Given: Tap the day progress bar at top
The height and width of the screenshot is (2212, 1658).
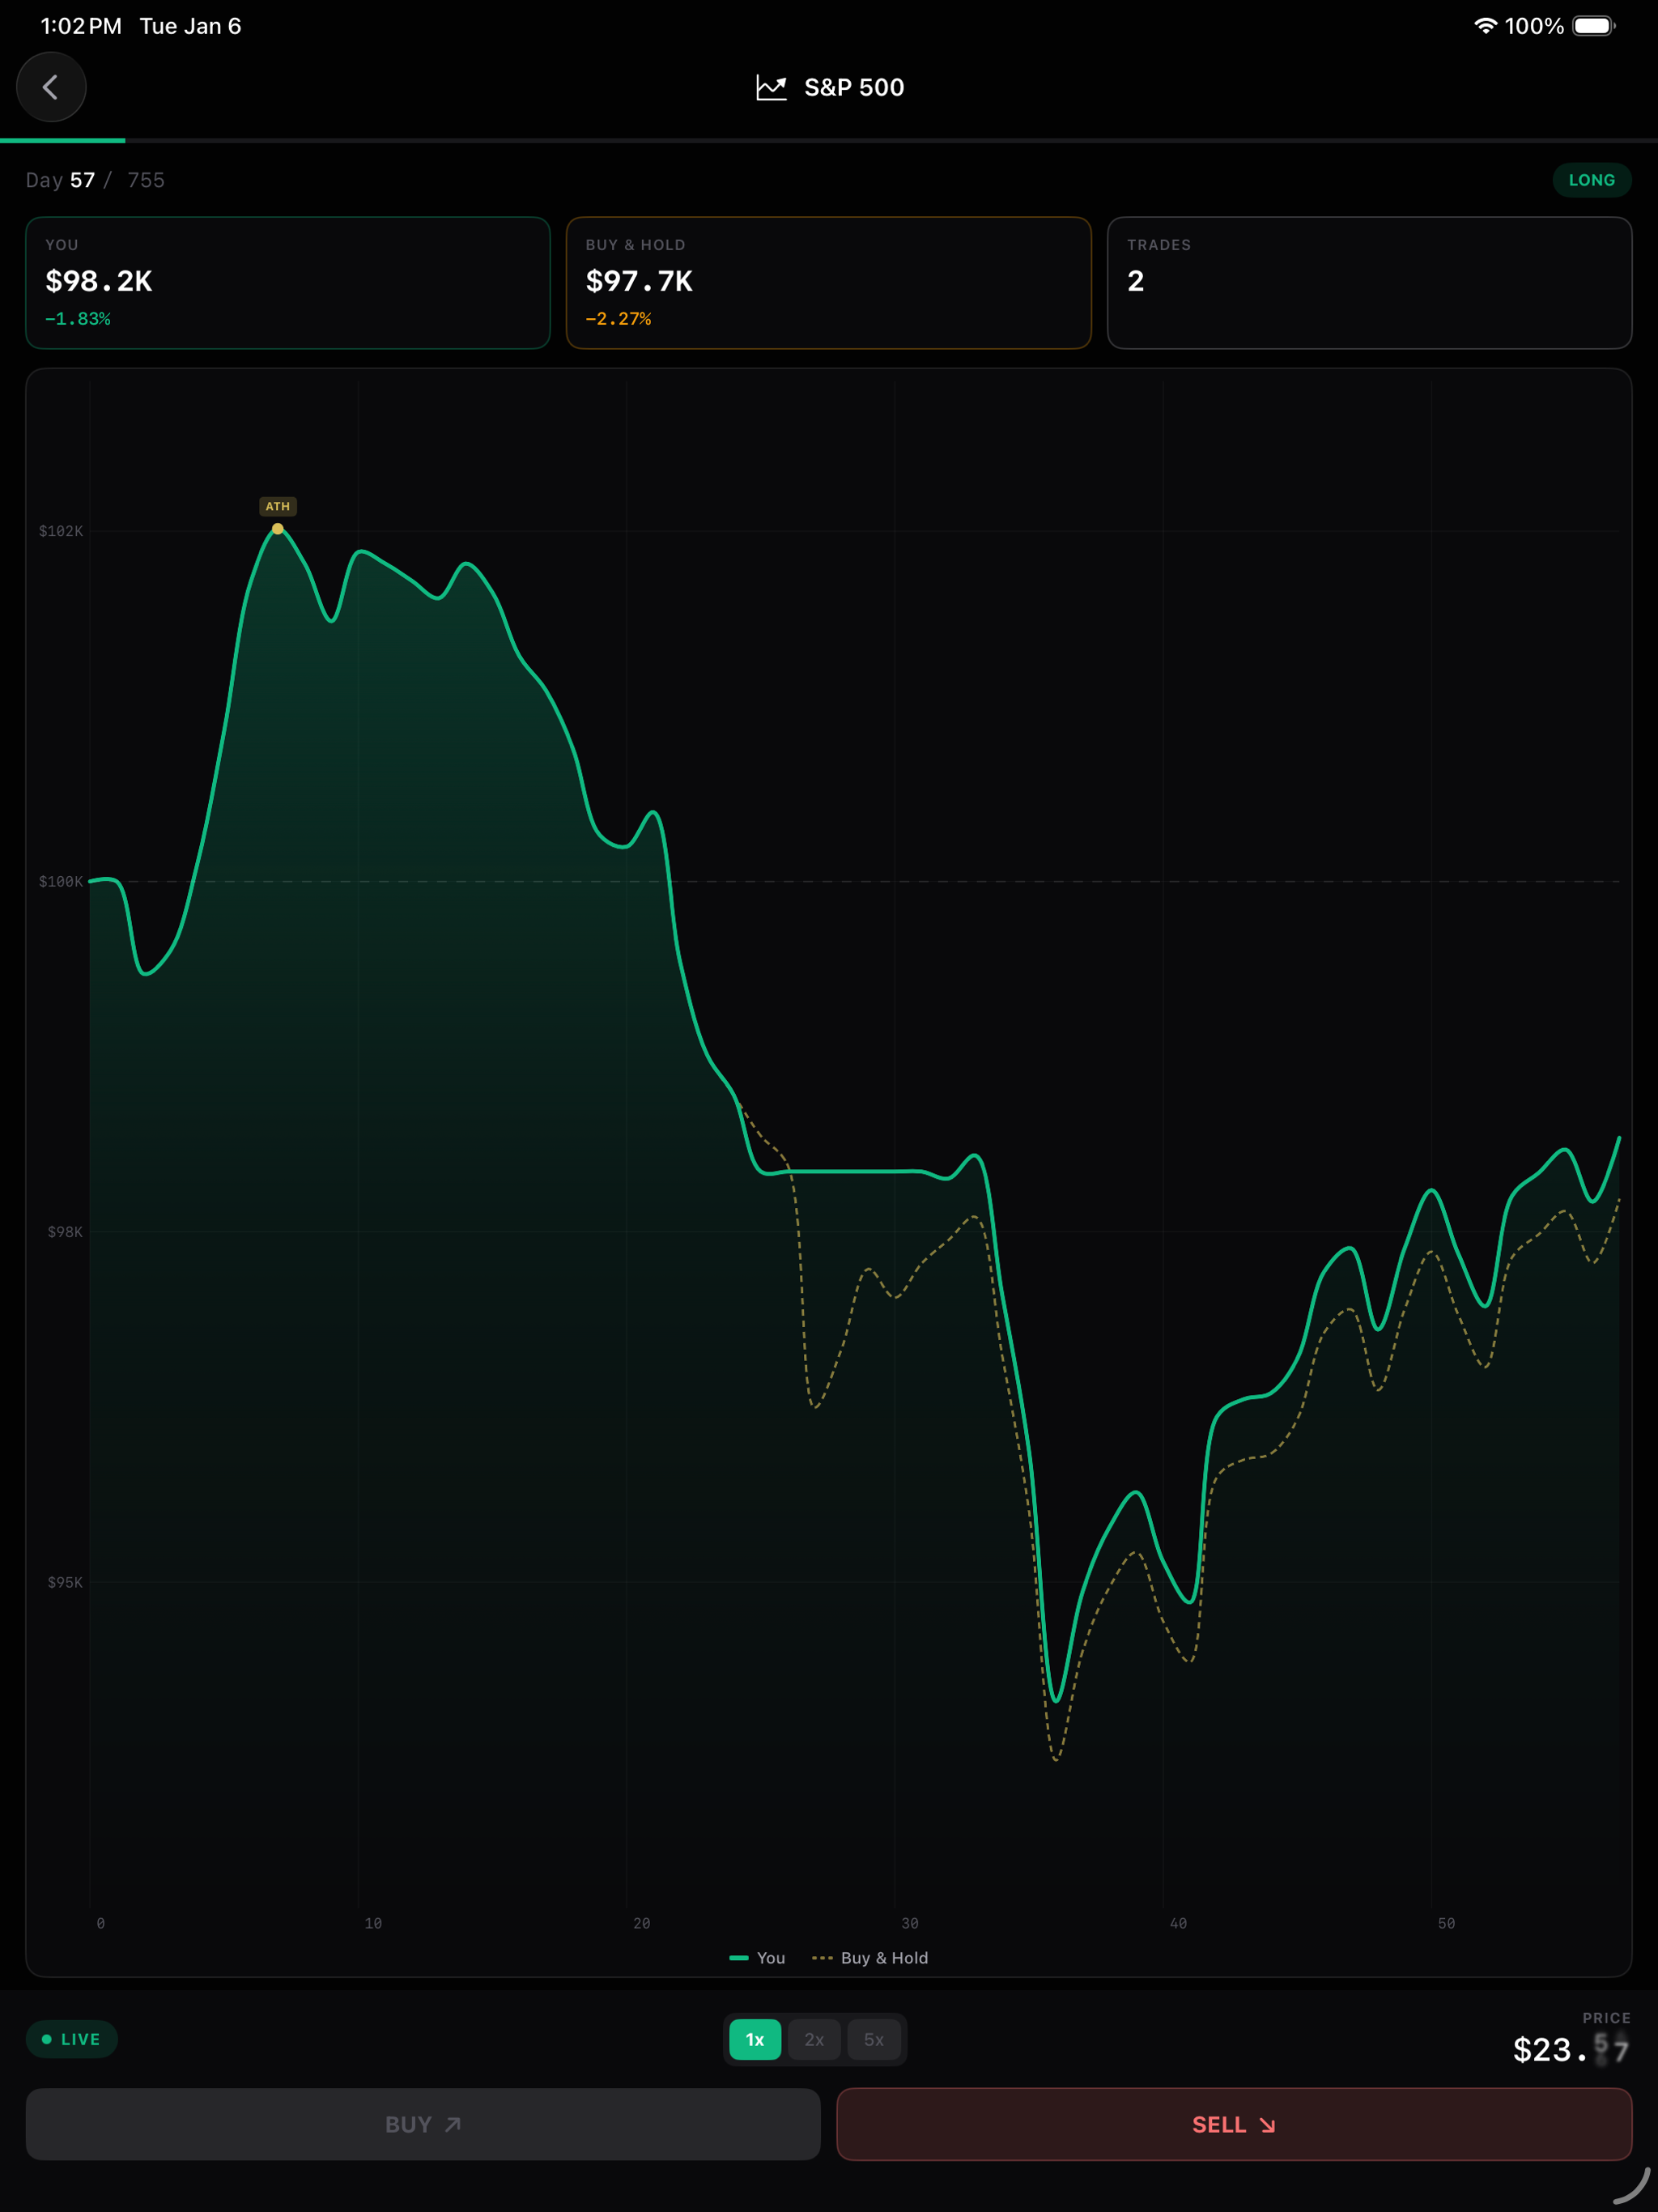Looking at the screenshot, I should pos(829,140).
